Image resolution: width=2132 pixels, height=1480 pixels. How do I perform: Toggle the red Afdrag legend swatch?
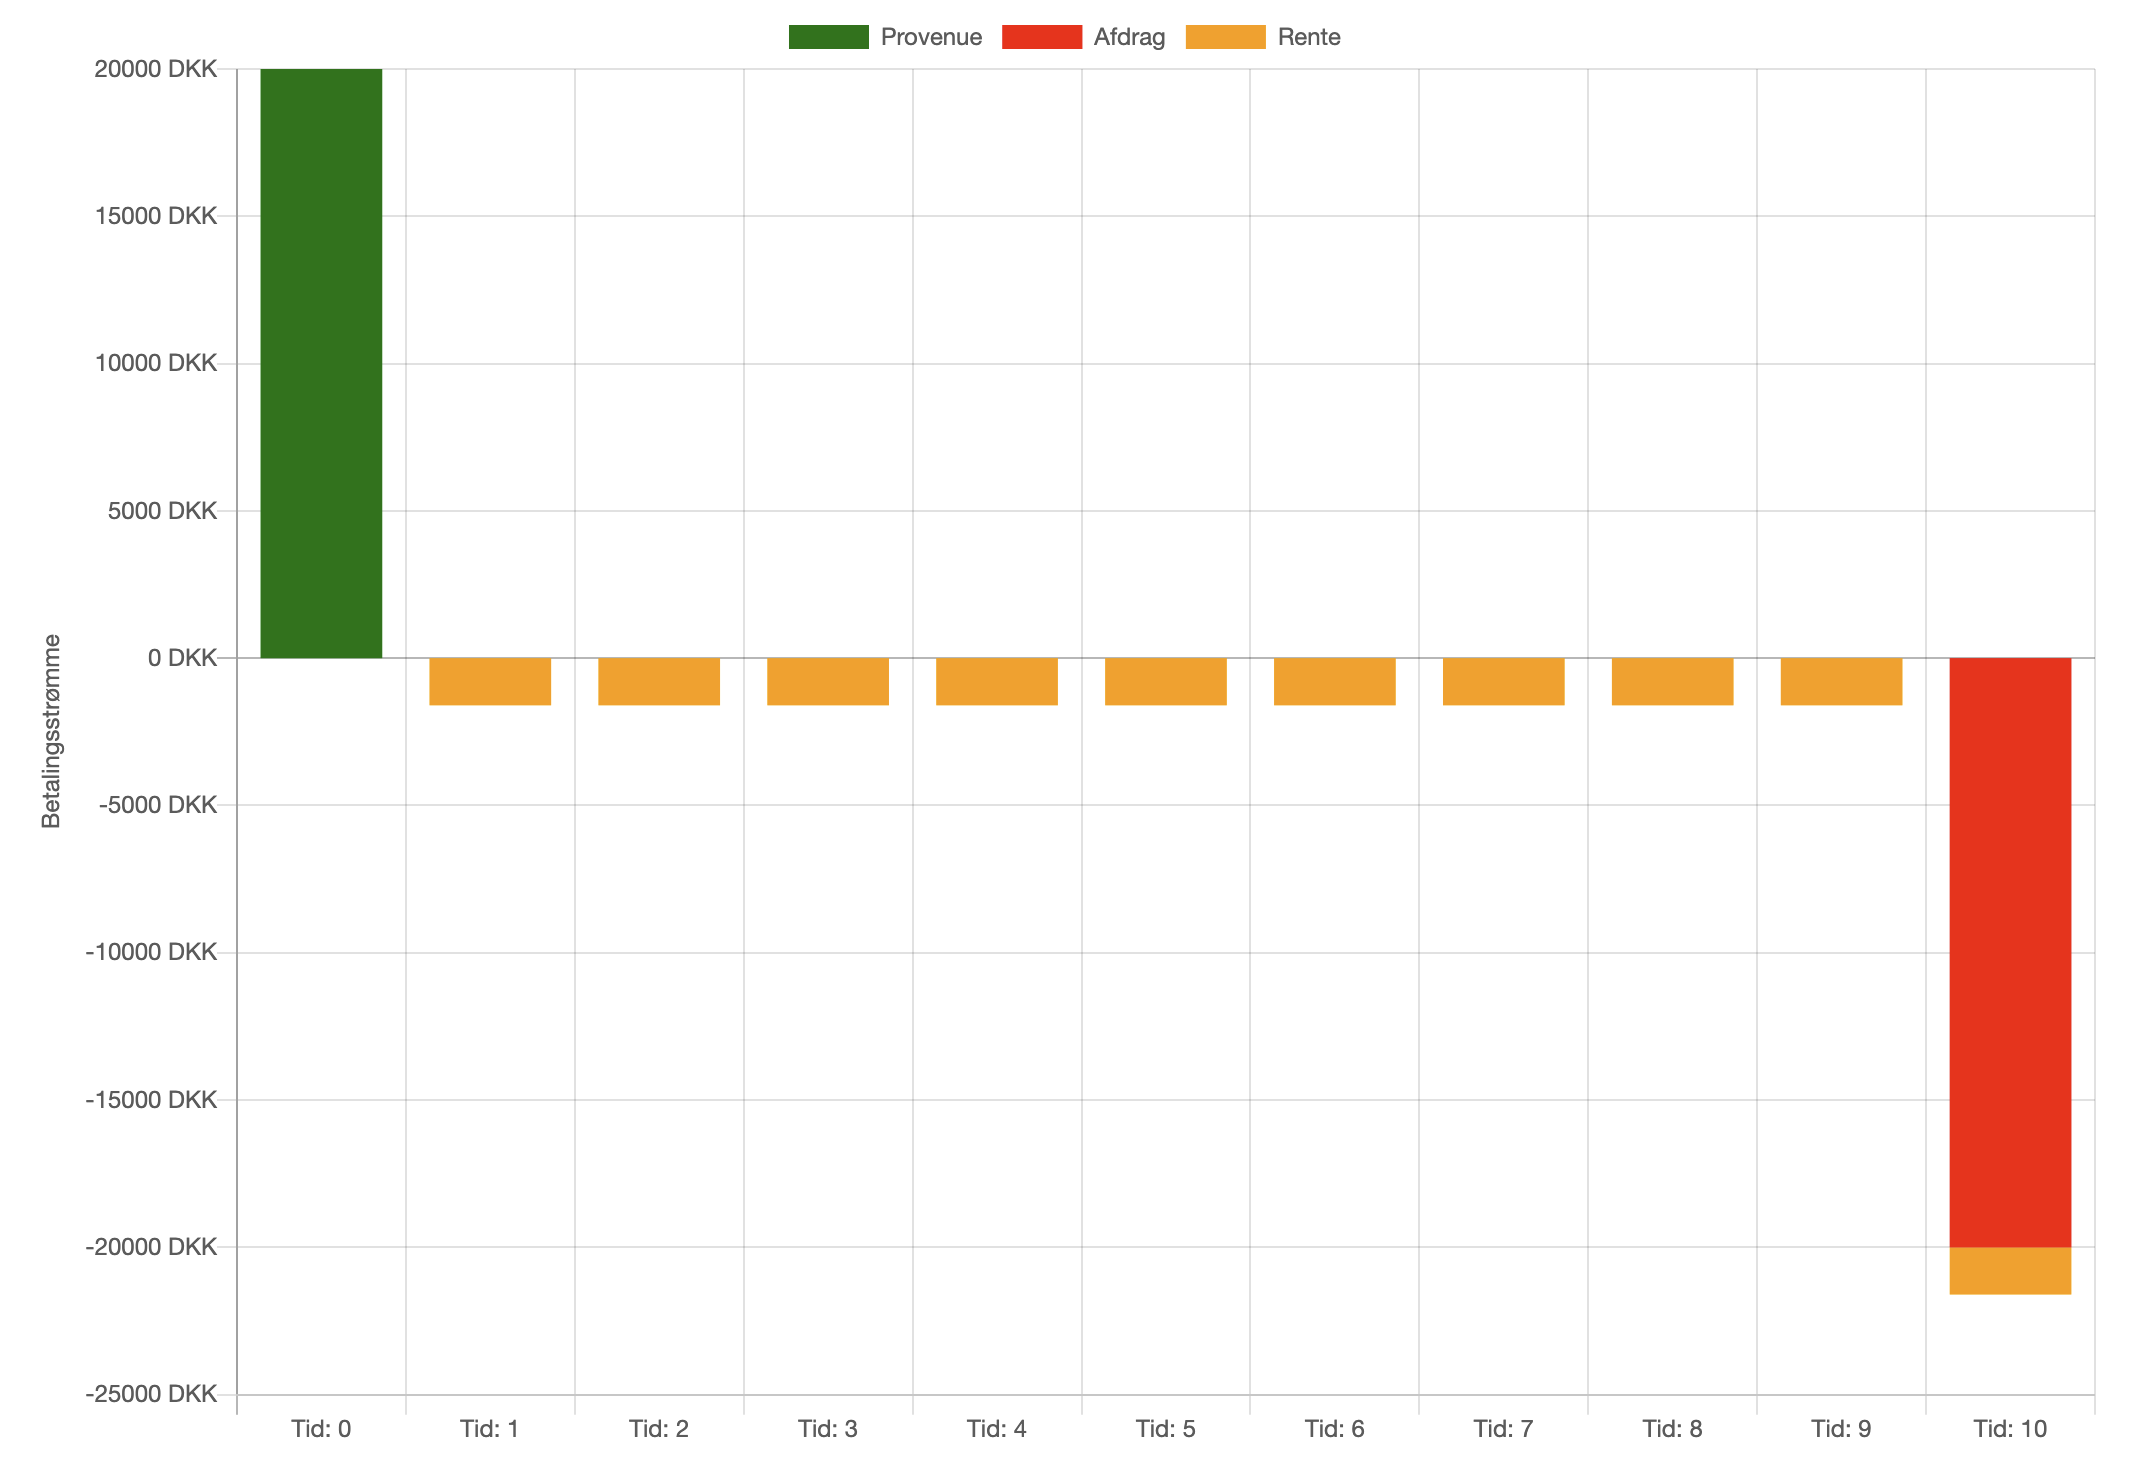click(x=1041, y=37)
